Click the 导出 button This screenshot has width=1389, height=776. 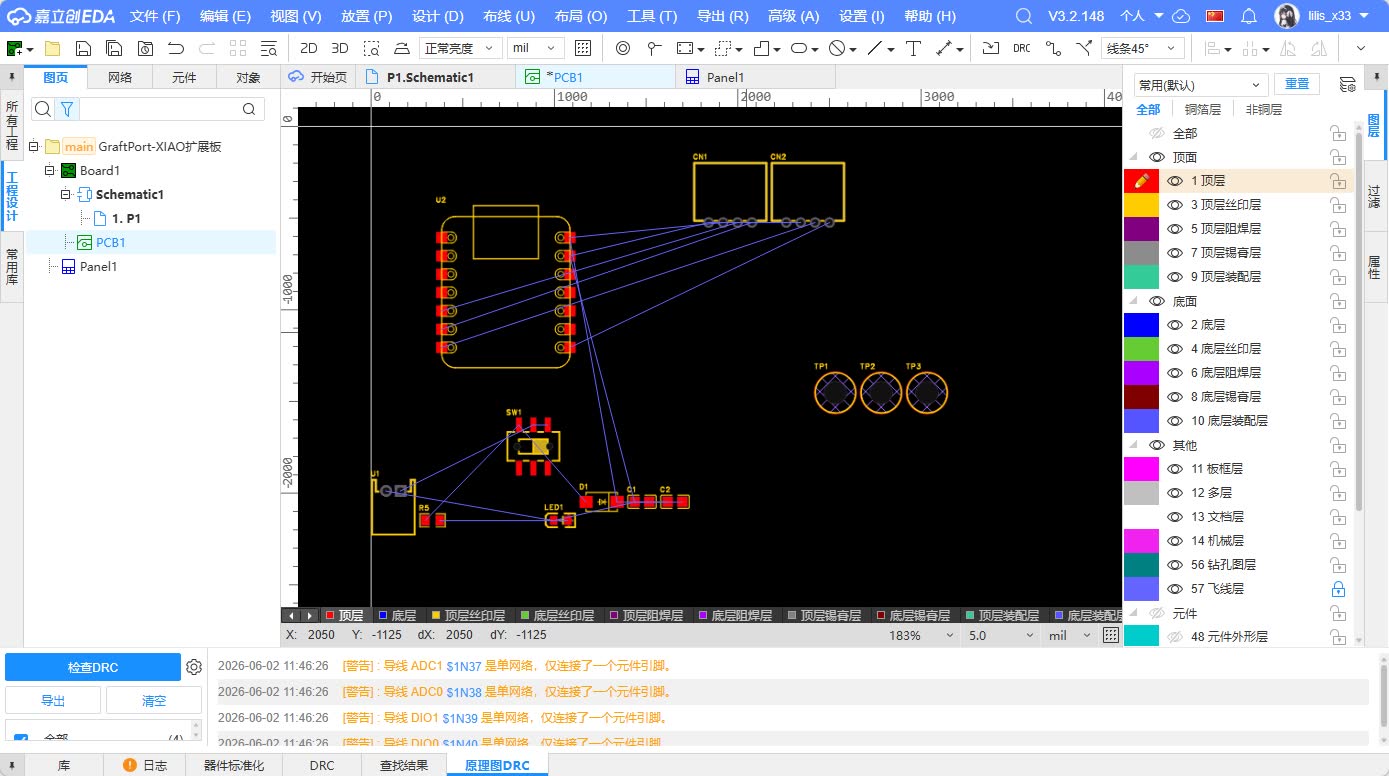pos(53,700)
